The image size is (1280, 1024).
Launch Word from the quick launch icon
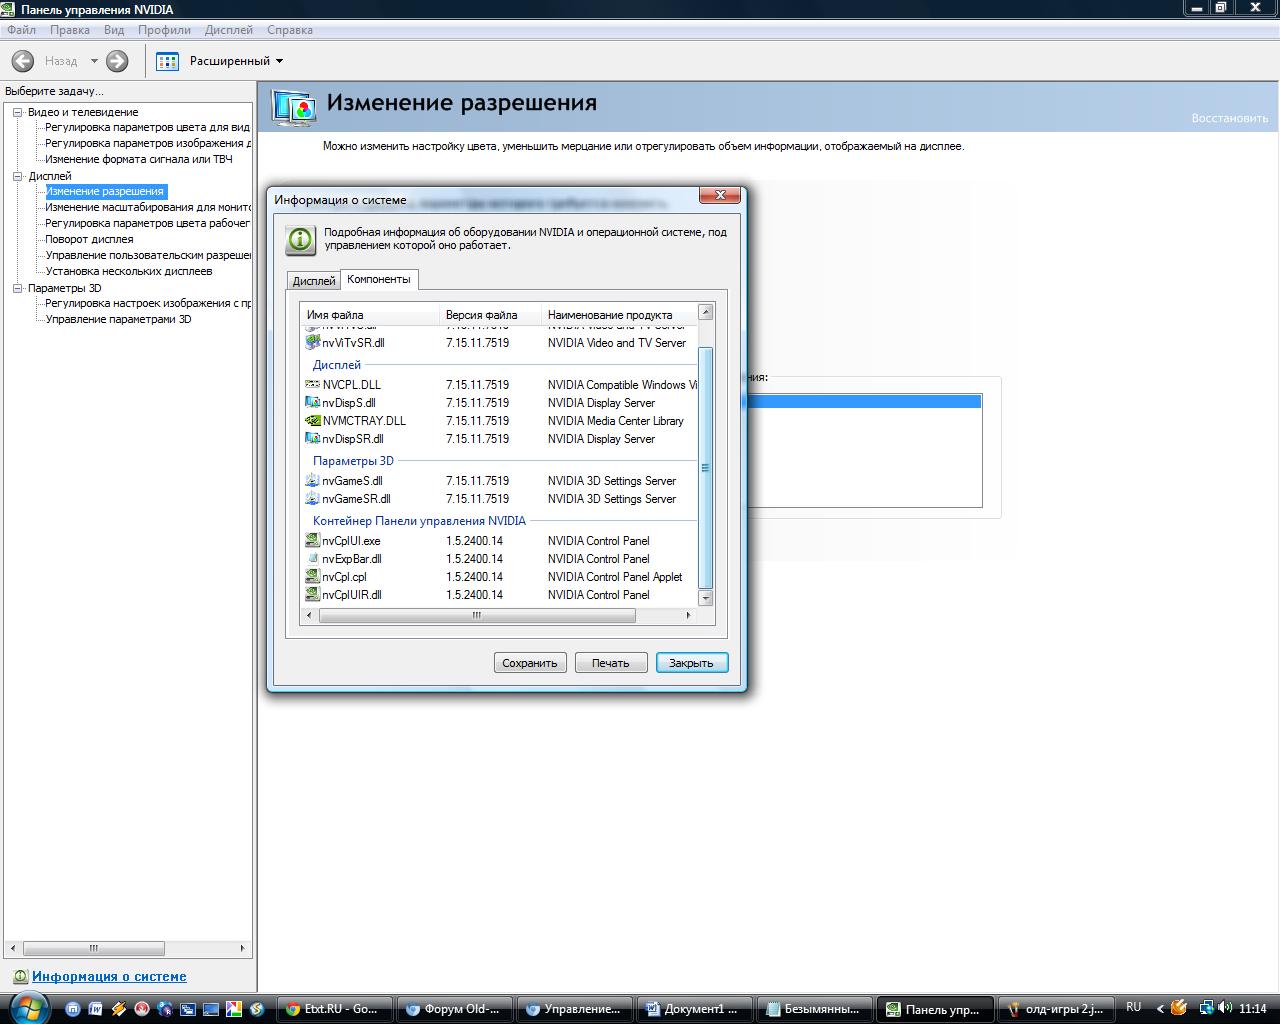click(x=95, y=1009)
